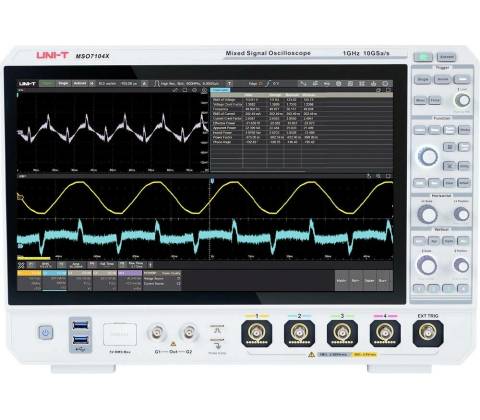Image resolution: width=480 pixels, height=420 pixels.
Task: Toggle the green Run/Stop hardware button
Action: tap(423, 57)
